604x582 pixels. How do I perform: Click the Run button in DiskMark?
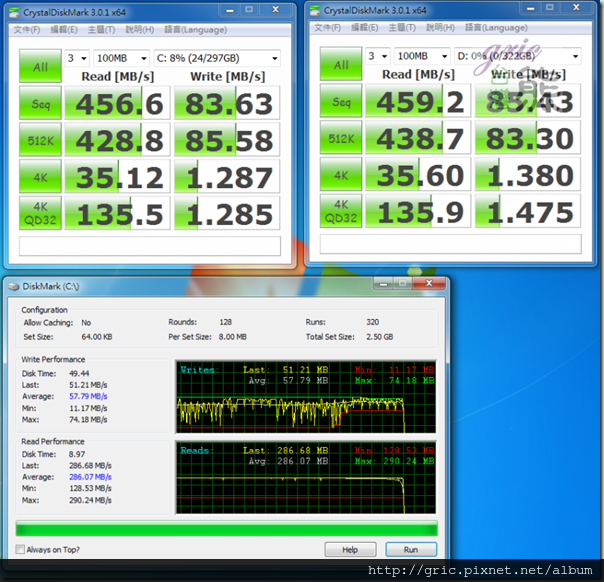point(411,550)
